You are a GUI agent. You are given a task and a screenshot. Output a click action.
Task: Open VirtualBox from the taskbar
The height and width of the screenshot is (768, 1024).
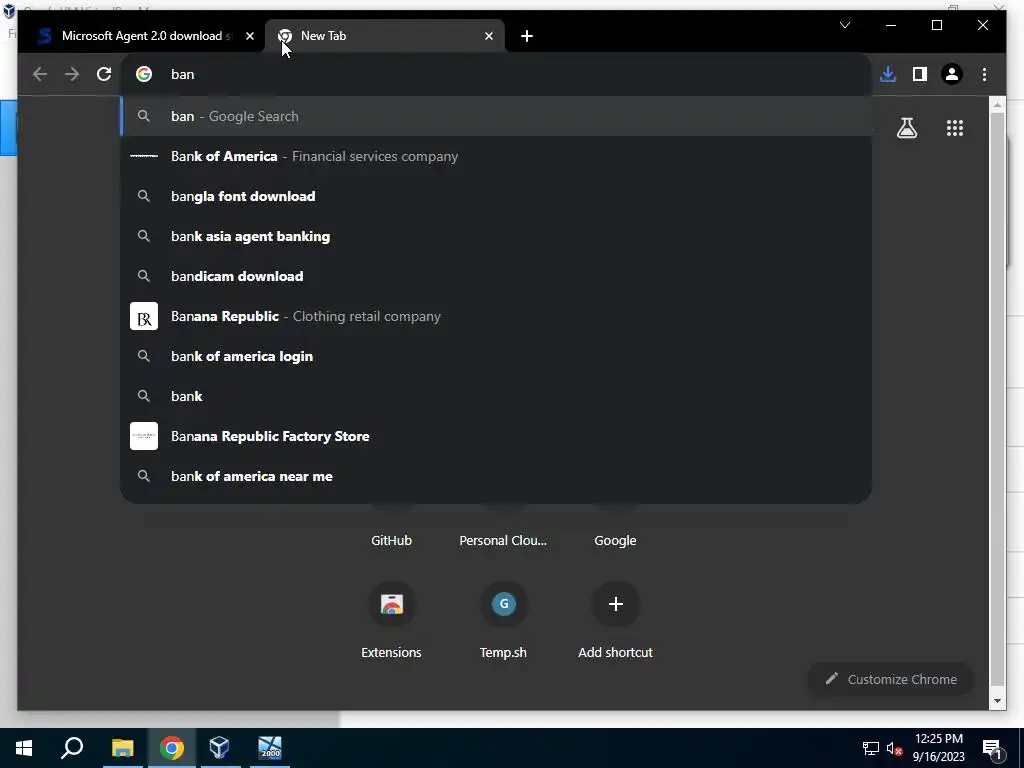tap(220, 748)
